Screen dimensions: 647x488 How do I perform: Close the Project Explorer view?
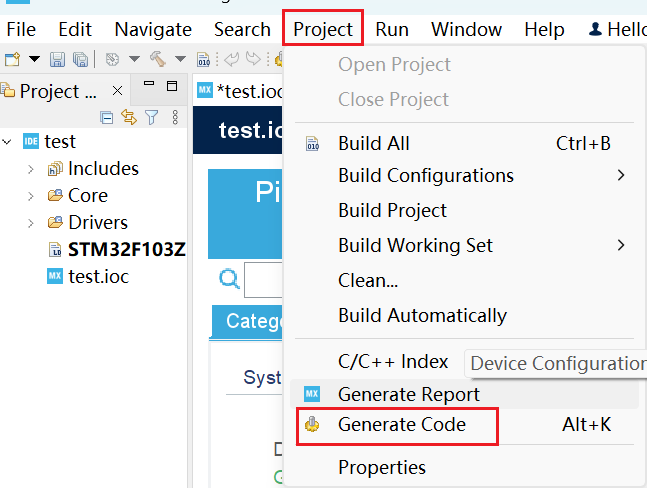(118, 91)
